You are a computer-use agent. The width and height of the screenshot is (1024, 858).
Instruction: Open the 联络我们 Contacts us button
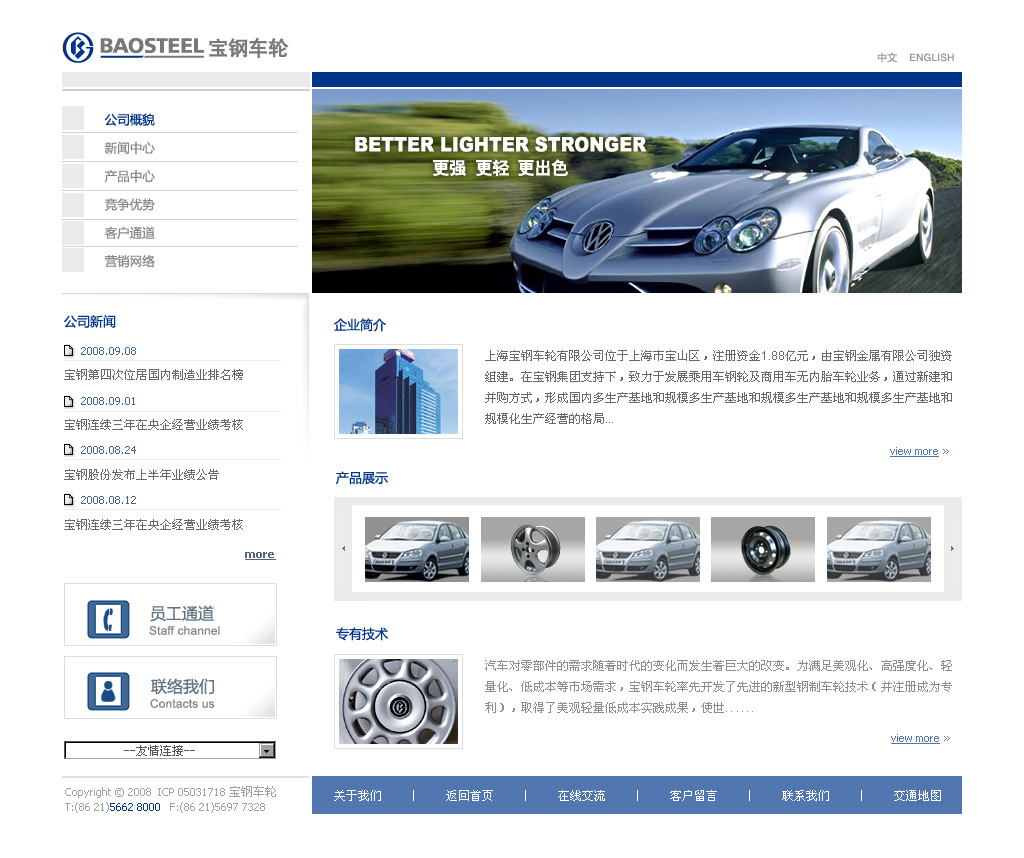[170, 688]
